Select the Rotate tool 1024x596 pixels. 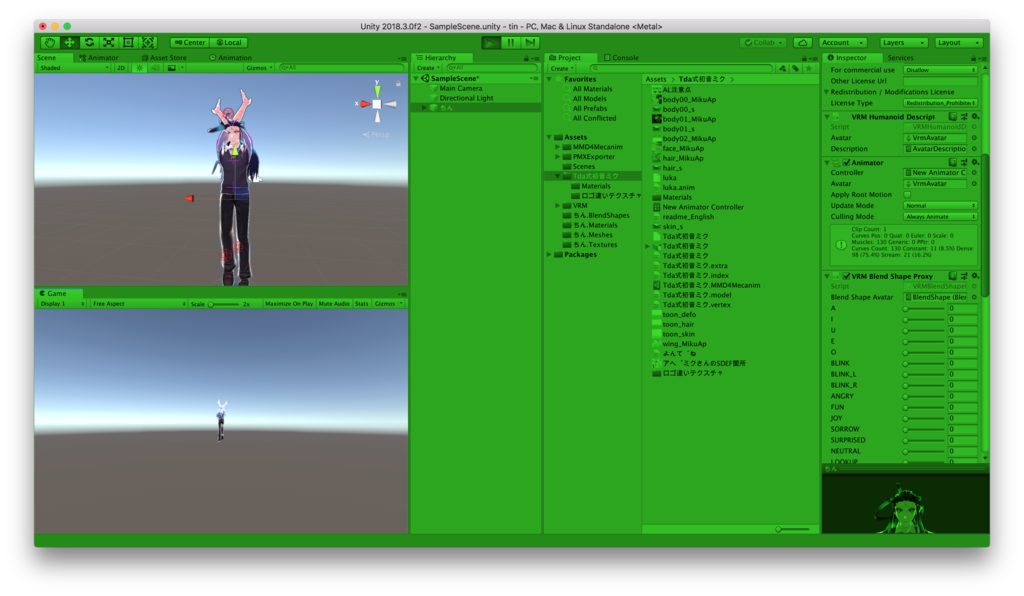(x=89, y=42)
